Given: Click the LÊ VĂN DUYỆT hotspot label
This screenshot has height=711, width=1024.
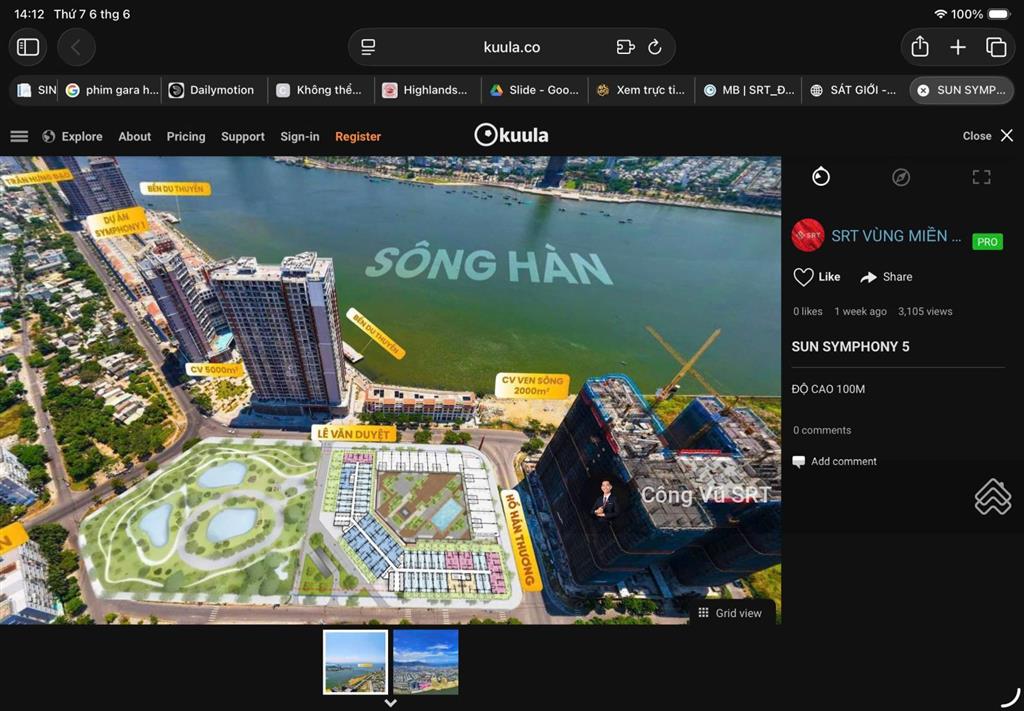Looking at the screenshot, I should coord(354,434).
